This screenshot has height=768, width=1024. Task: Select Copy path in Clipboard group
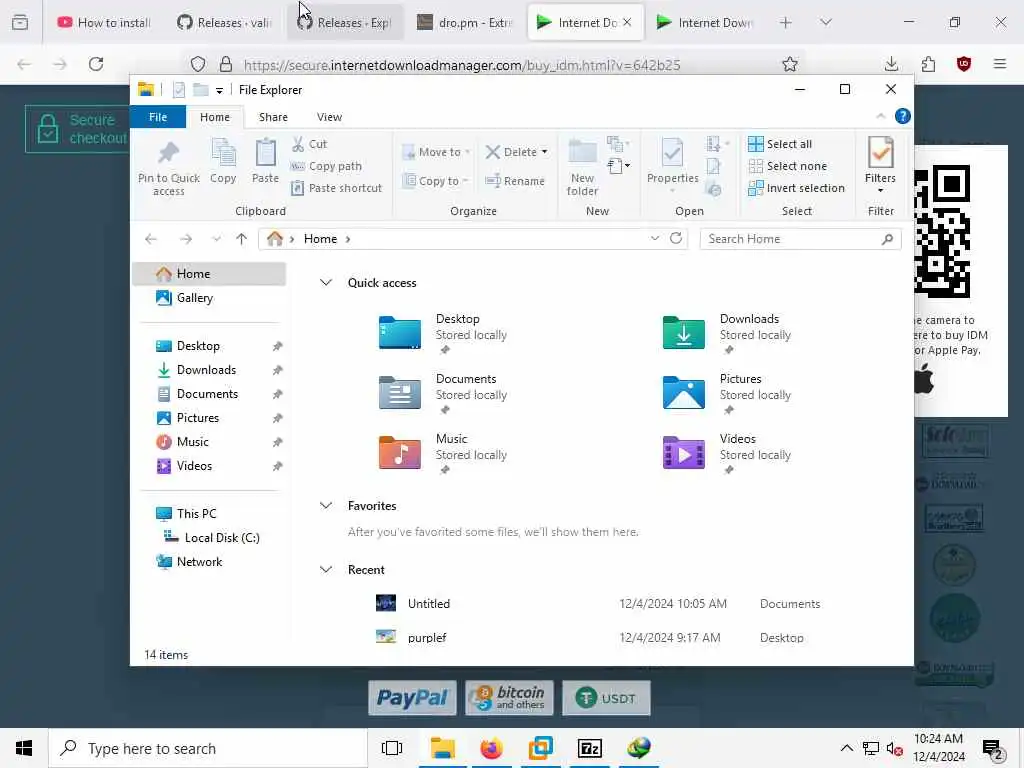point(326,166)
